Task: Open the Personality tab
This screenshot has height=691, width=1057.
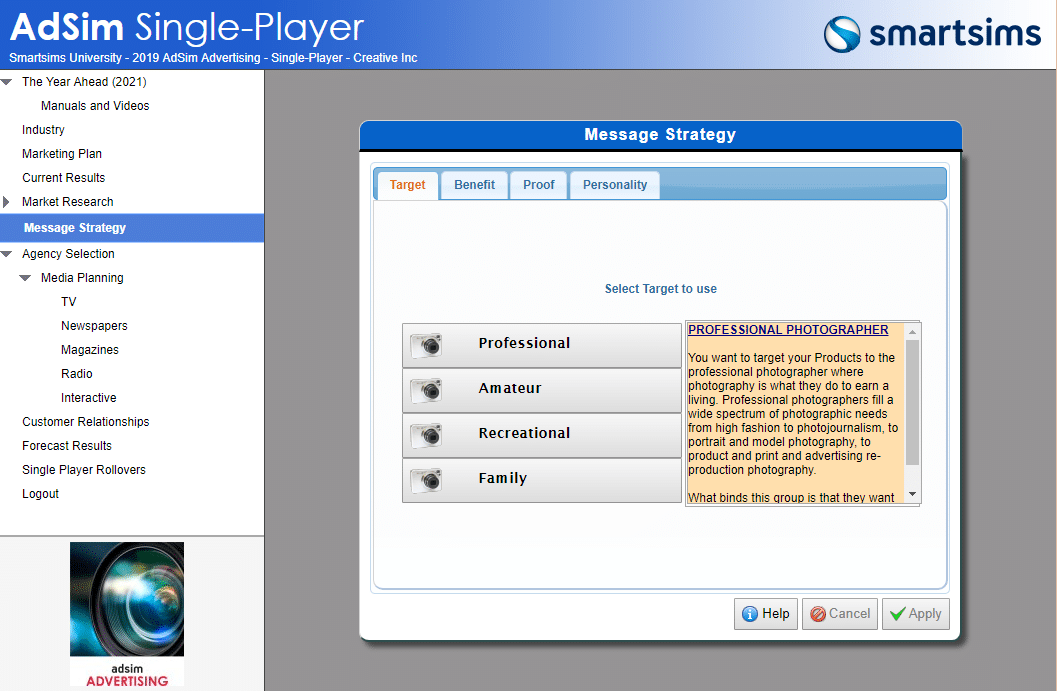Action: (x=614, y=185)
